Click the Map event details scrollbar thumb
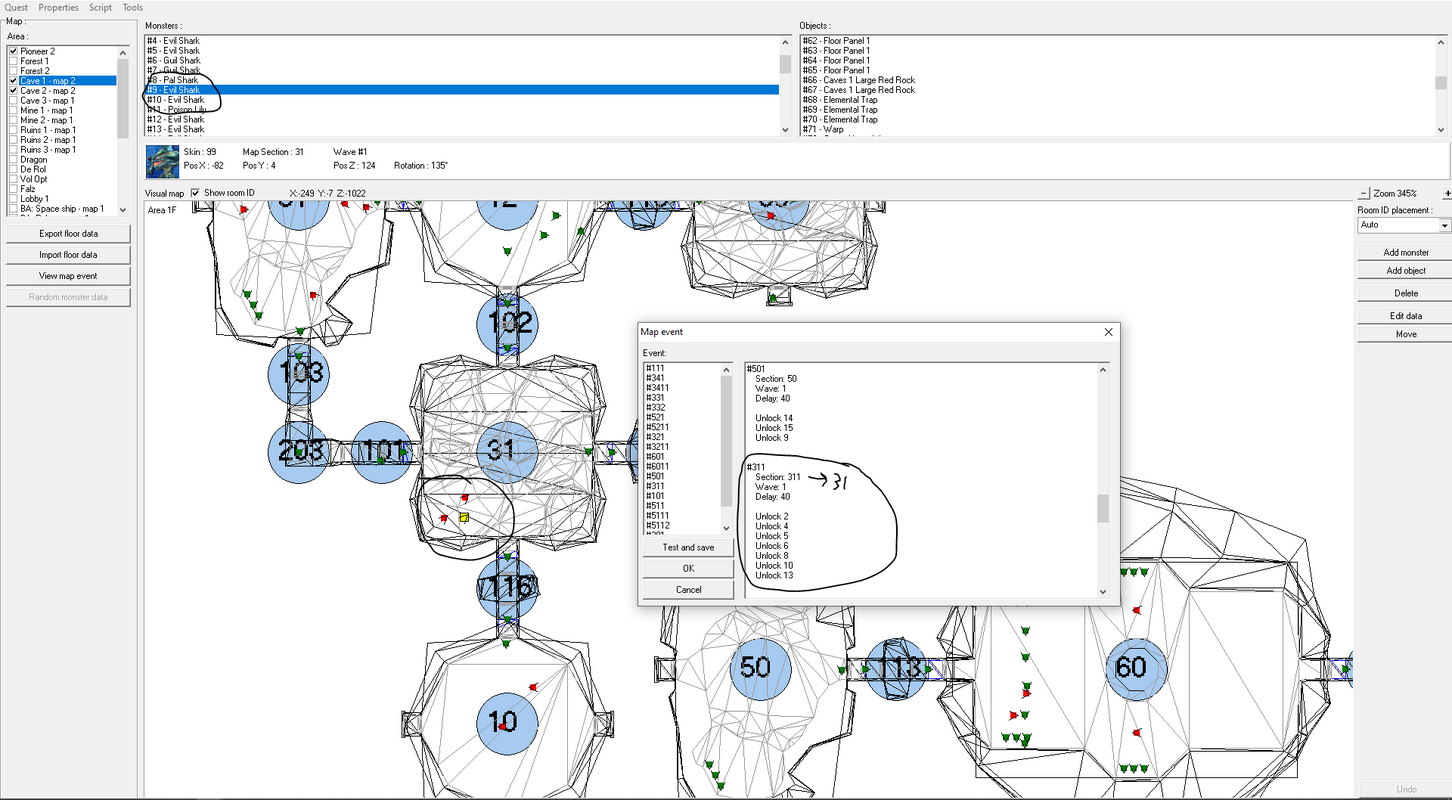 (x=1103, y=508)
